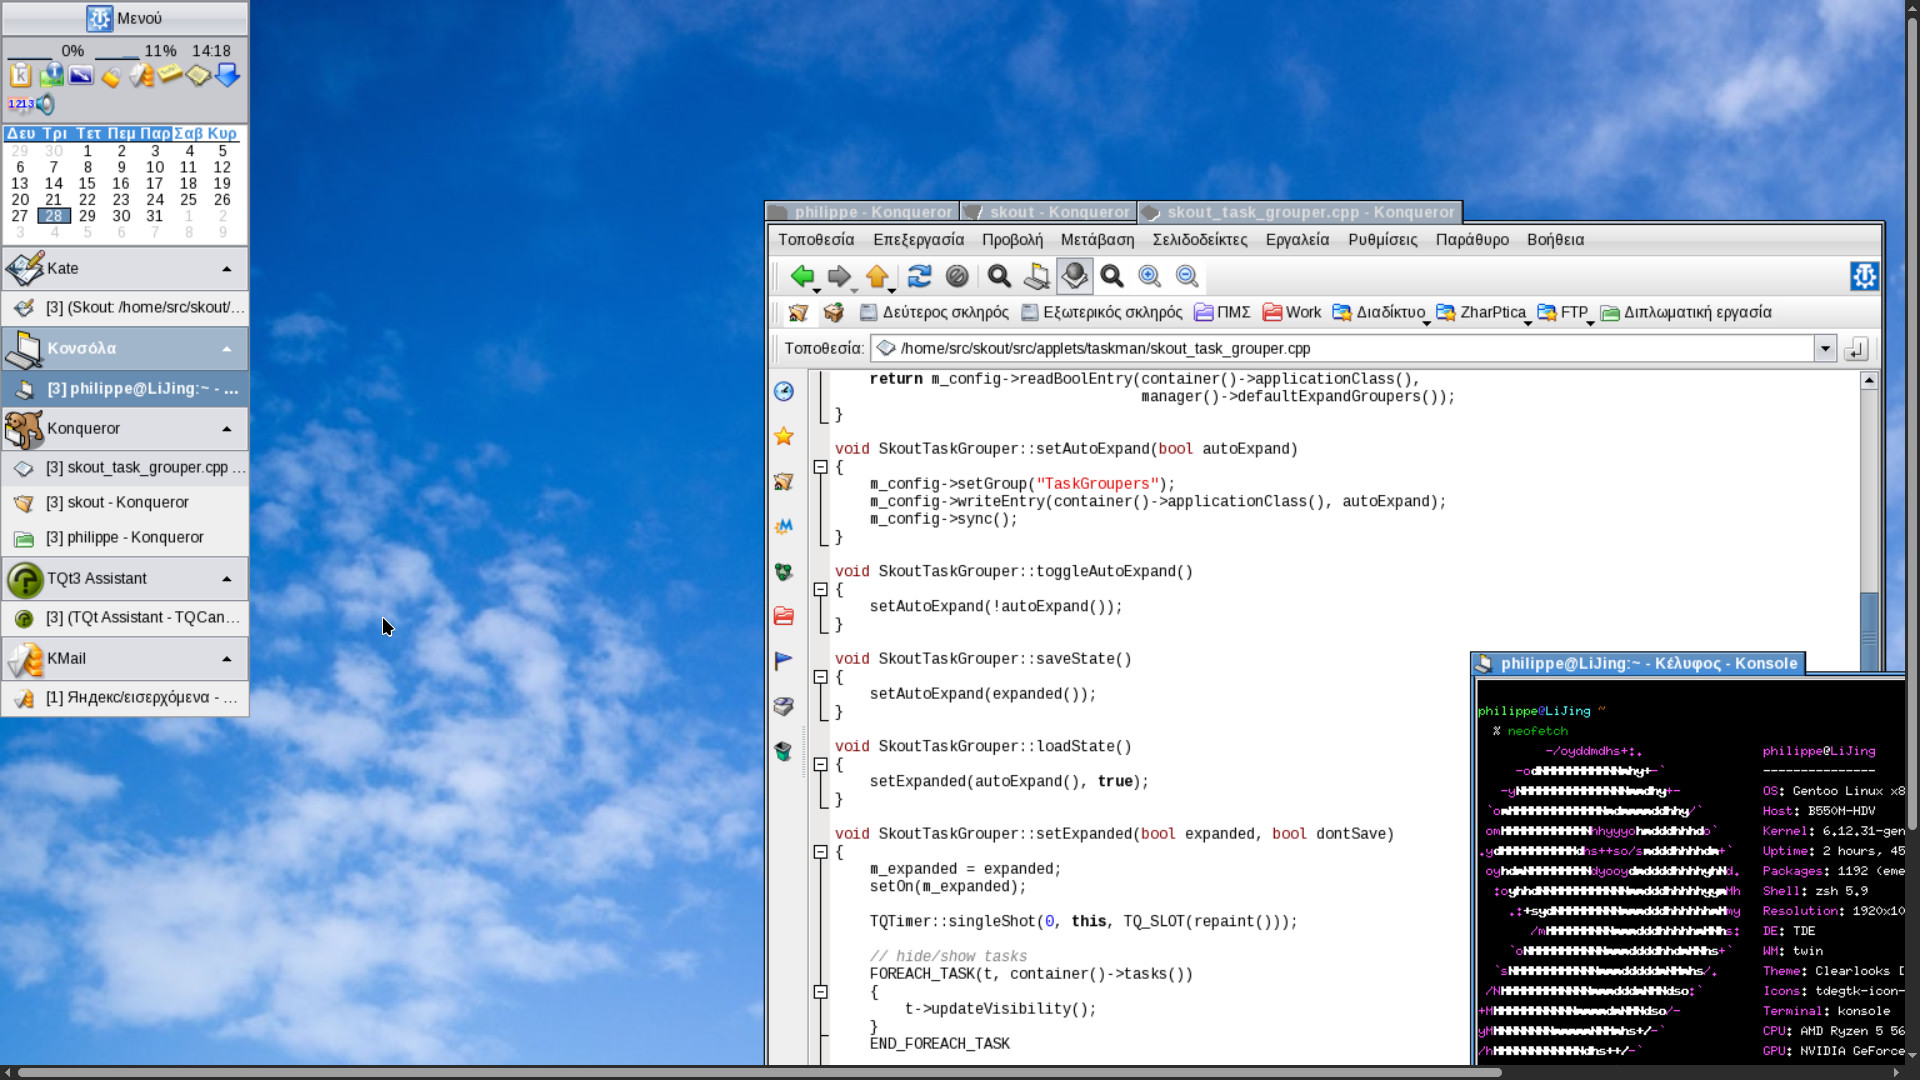Fold the saveState function code block

pos(820,677)
